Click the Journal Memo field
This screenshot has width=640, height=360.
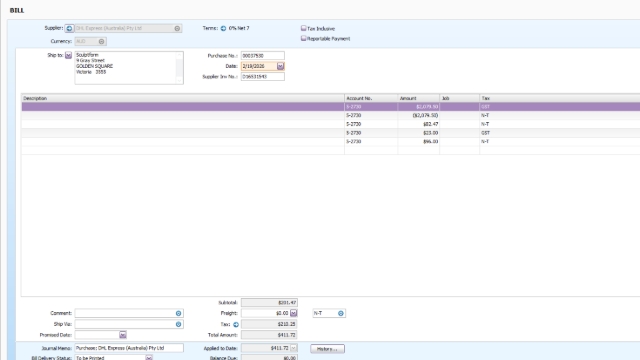pos(129,348)
